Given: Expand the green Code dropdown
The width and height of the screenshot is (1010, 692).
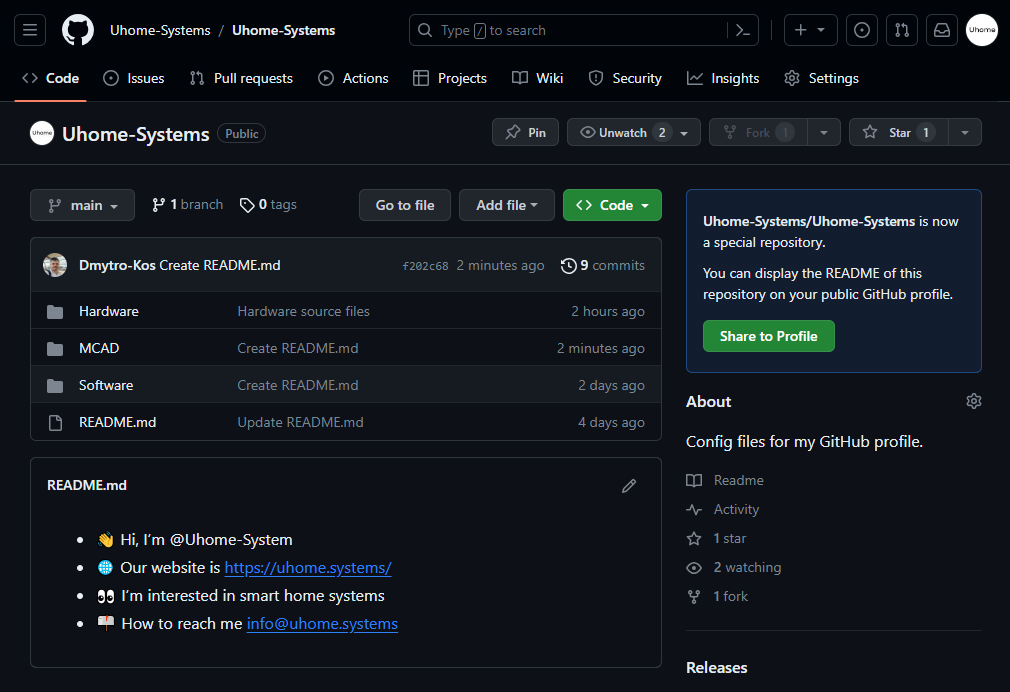Looking at the screenshot, I should (612, 205).
